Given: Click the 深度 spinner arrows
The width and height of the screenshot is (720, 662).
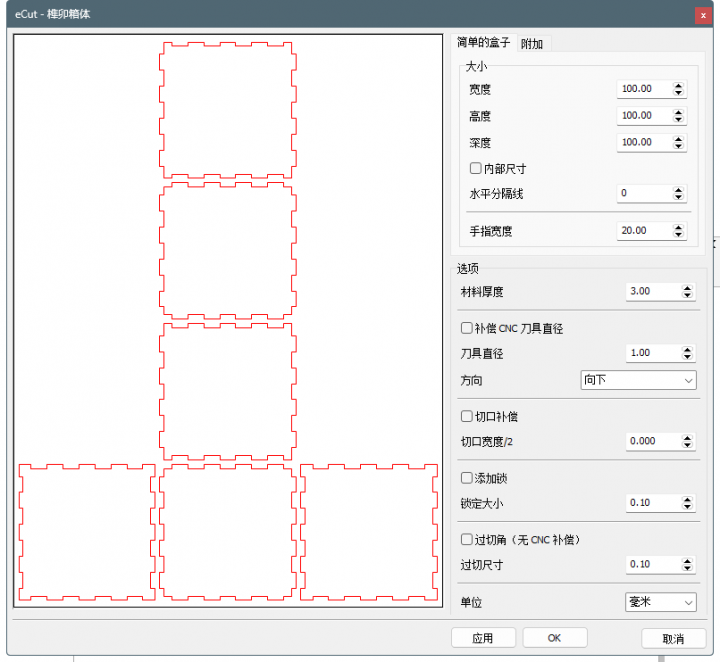Looking at the screenshot, I should tap(679, 143).
